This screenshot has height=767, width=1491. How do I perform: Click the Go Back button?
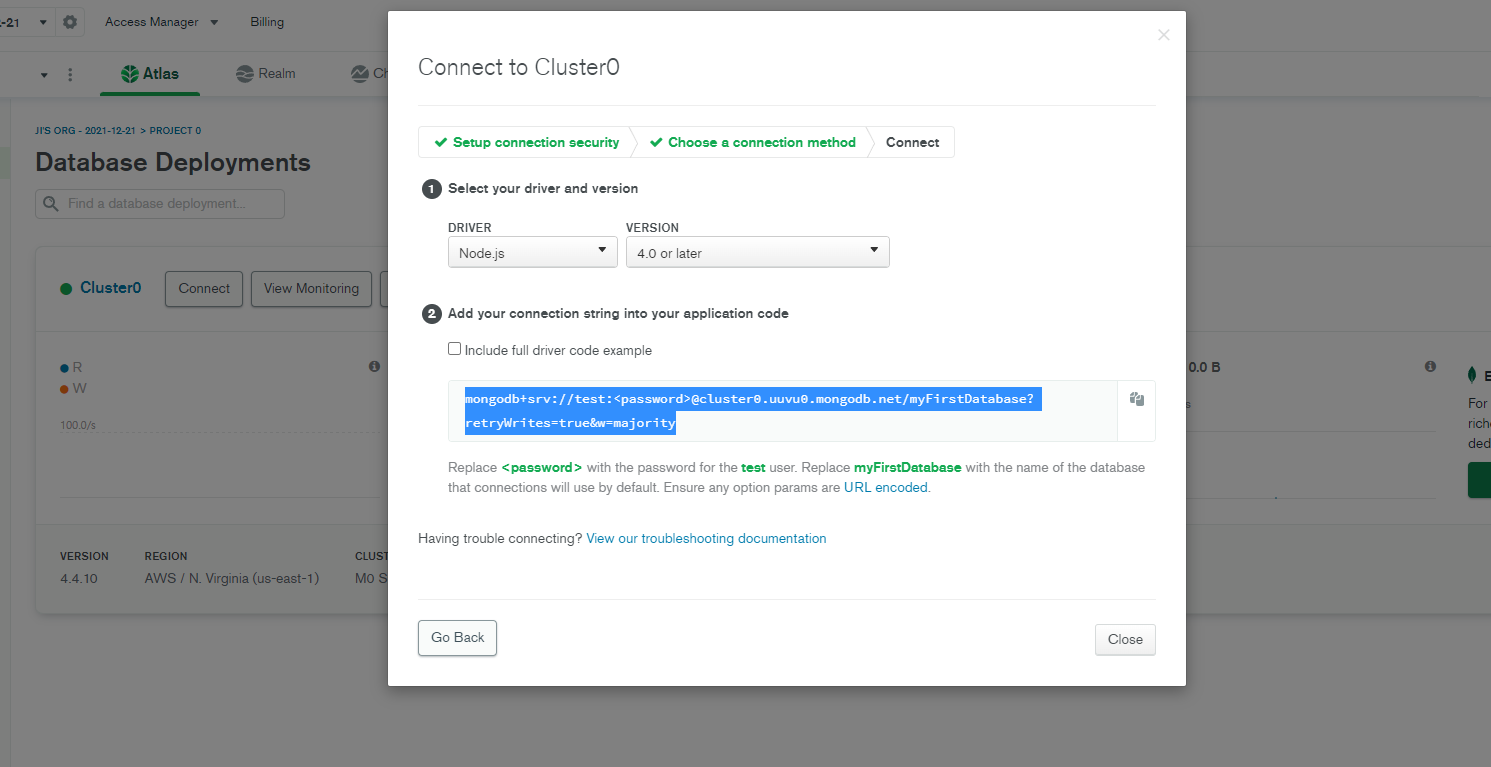[x=457, y=638]
